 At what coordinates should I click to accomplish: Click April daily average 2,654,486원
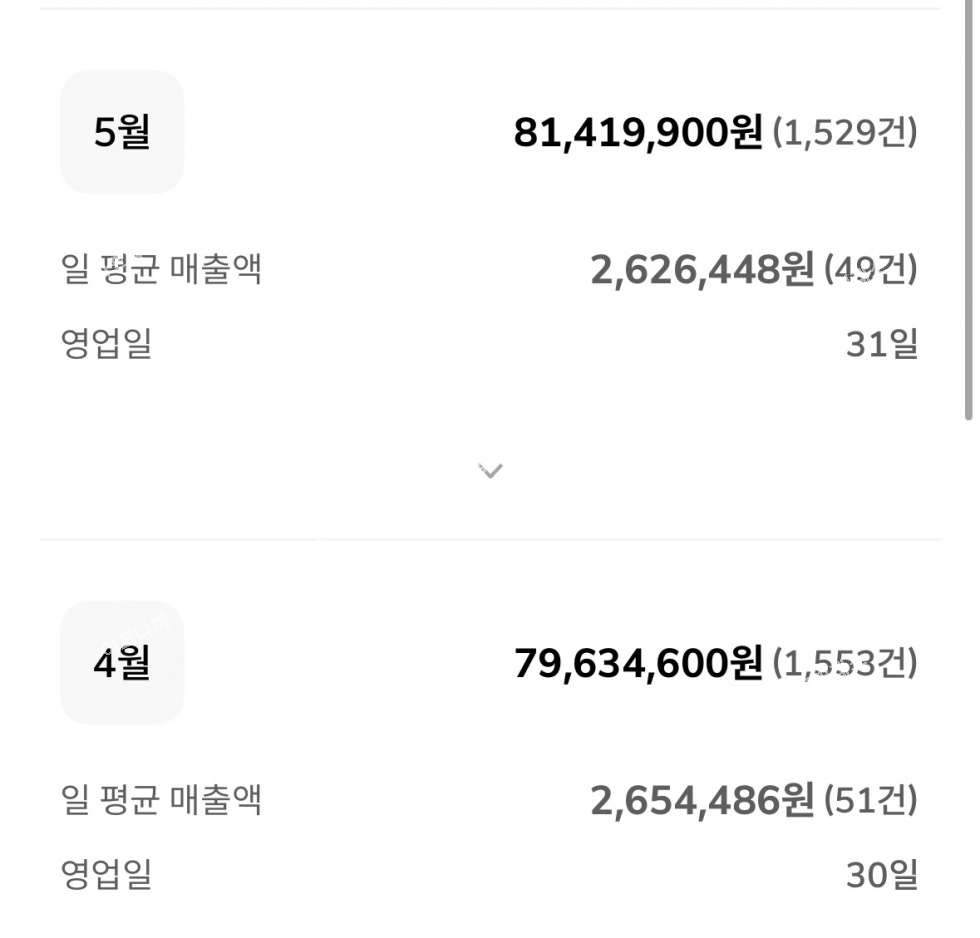pyautogui.click(x=702, y=801)
